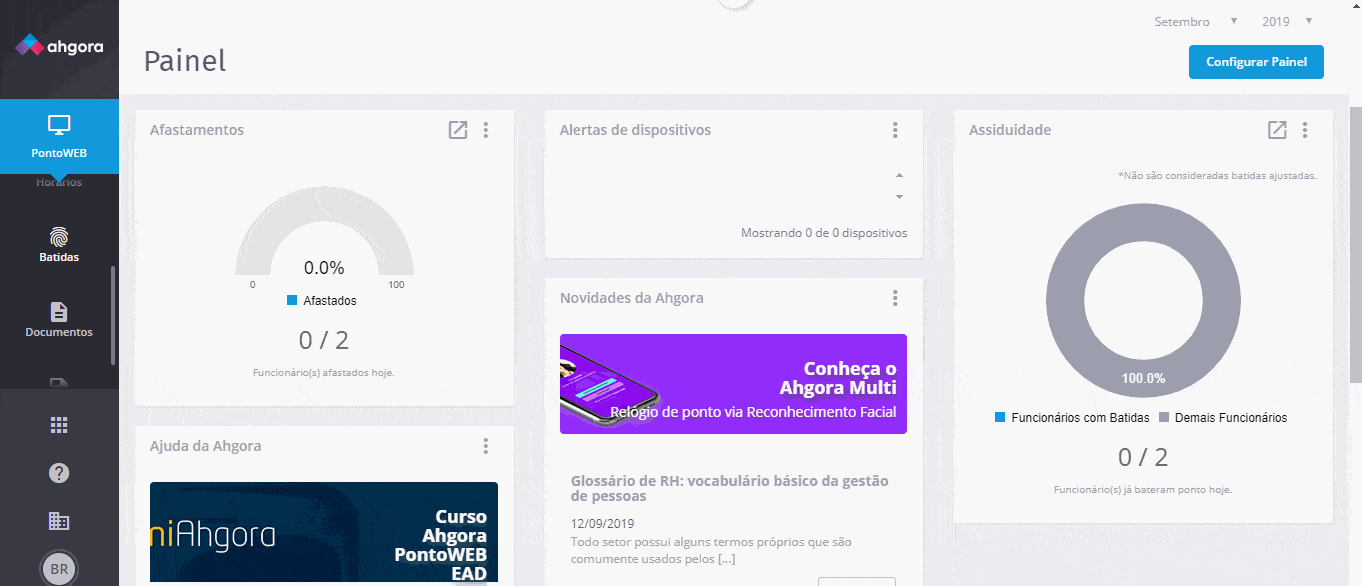Open Ajuda da Ahgora options menu
The width and height of the screenshot is (1362, 586).
pyautogui.click(x=486, y=446)
